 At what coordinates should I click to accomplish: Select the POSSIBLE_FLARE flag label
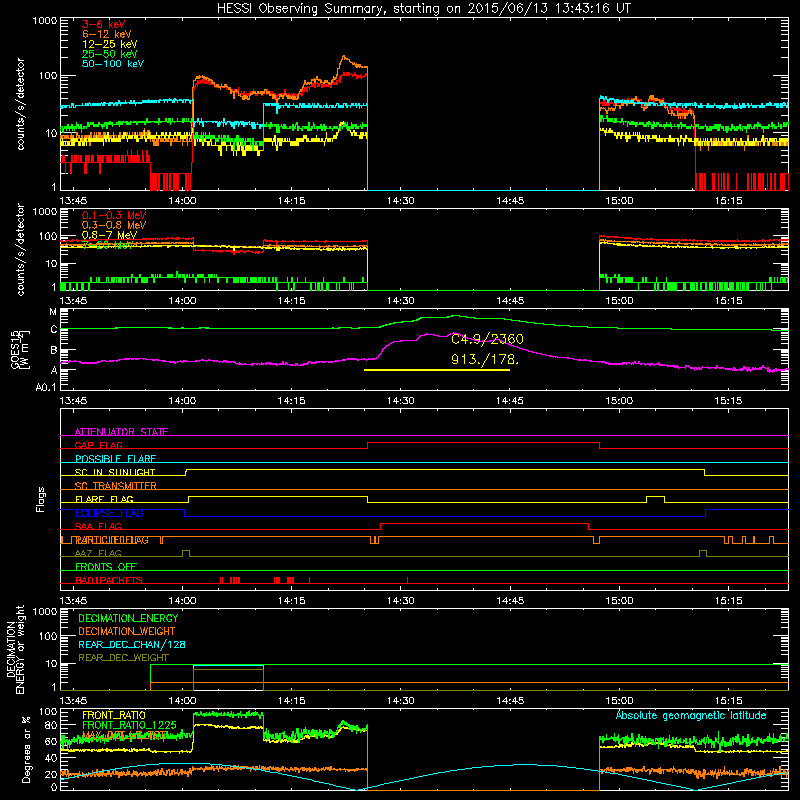tap(115, 459)
